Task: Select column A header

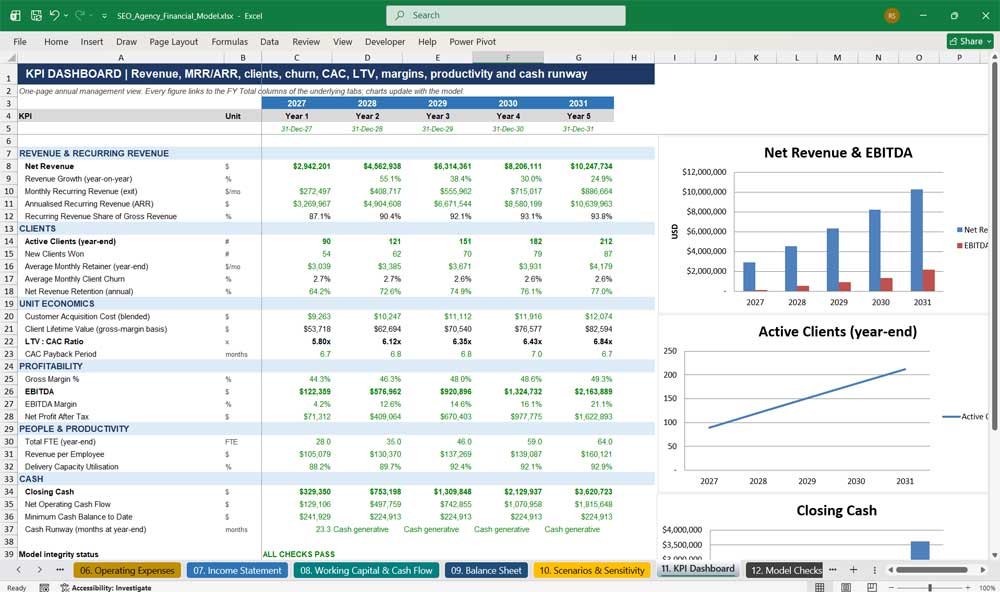Action: point(121,57)
